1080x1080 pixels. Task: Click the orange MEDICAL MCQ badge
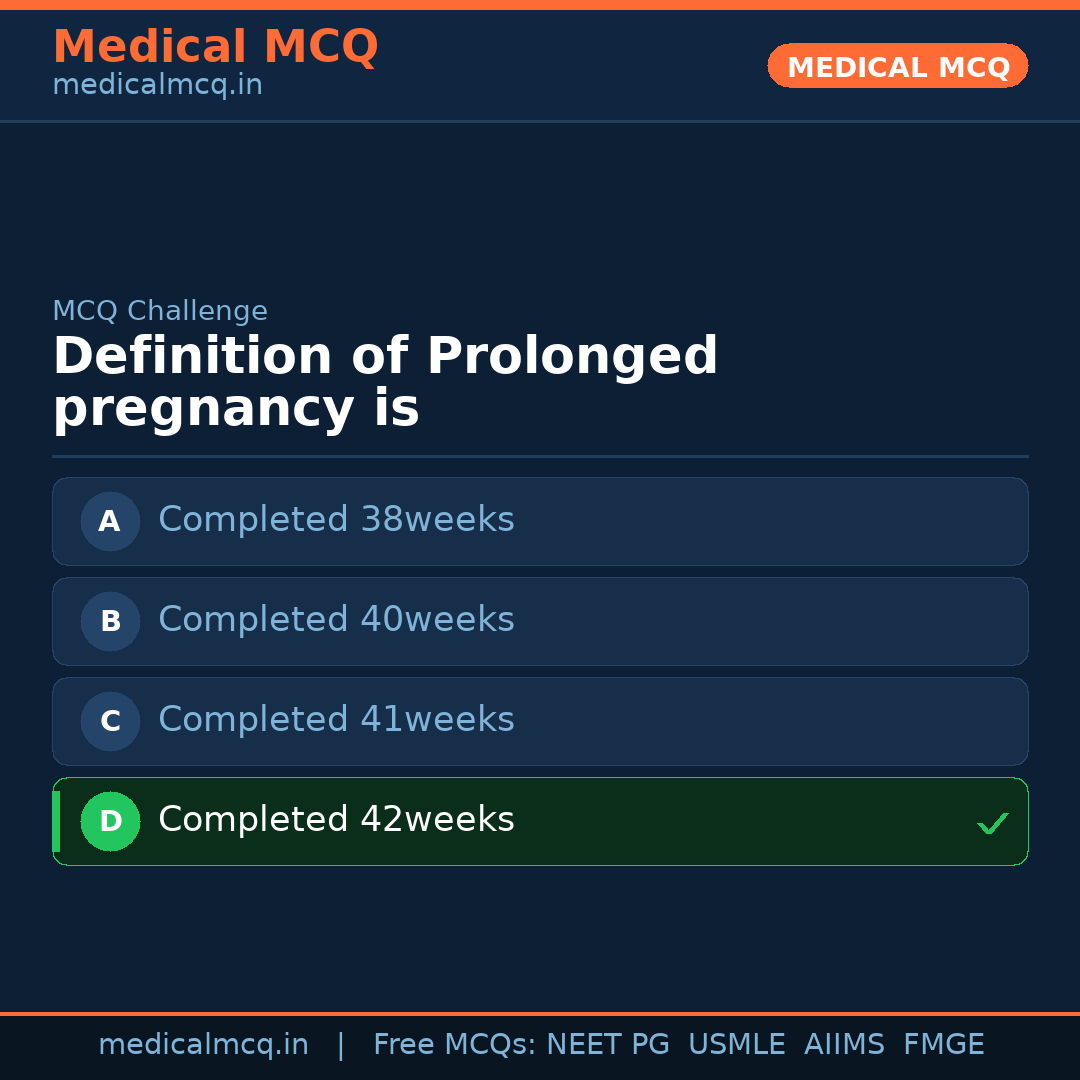click(897, 66)
